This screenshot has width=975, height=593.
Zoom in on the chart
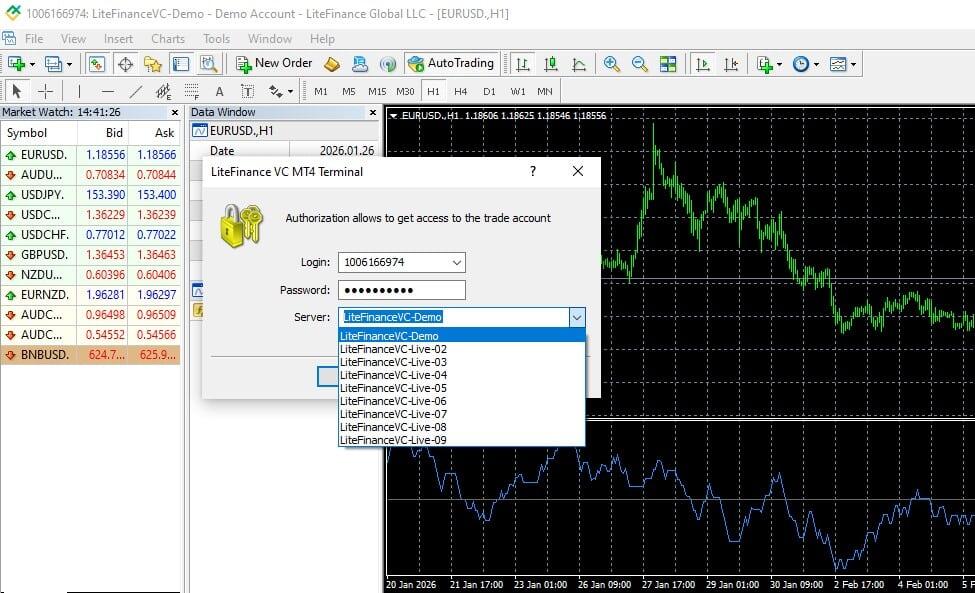point(611,63)
